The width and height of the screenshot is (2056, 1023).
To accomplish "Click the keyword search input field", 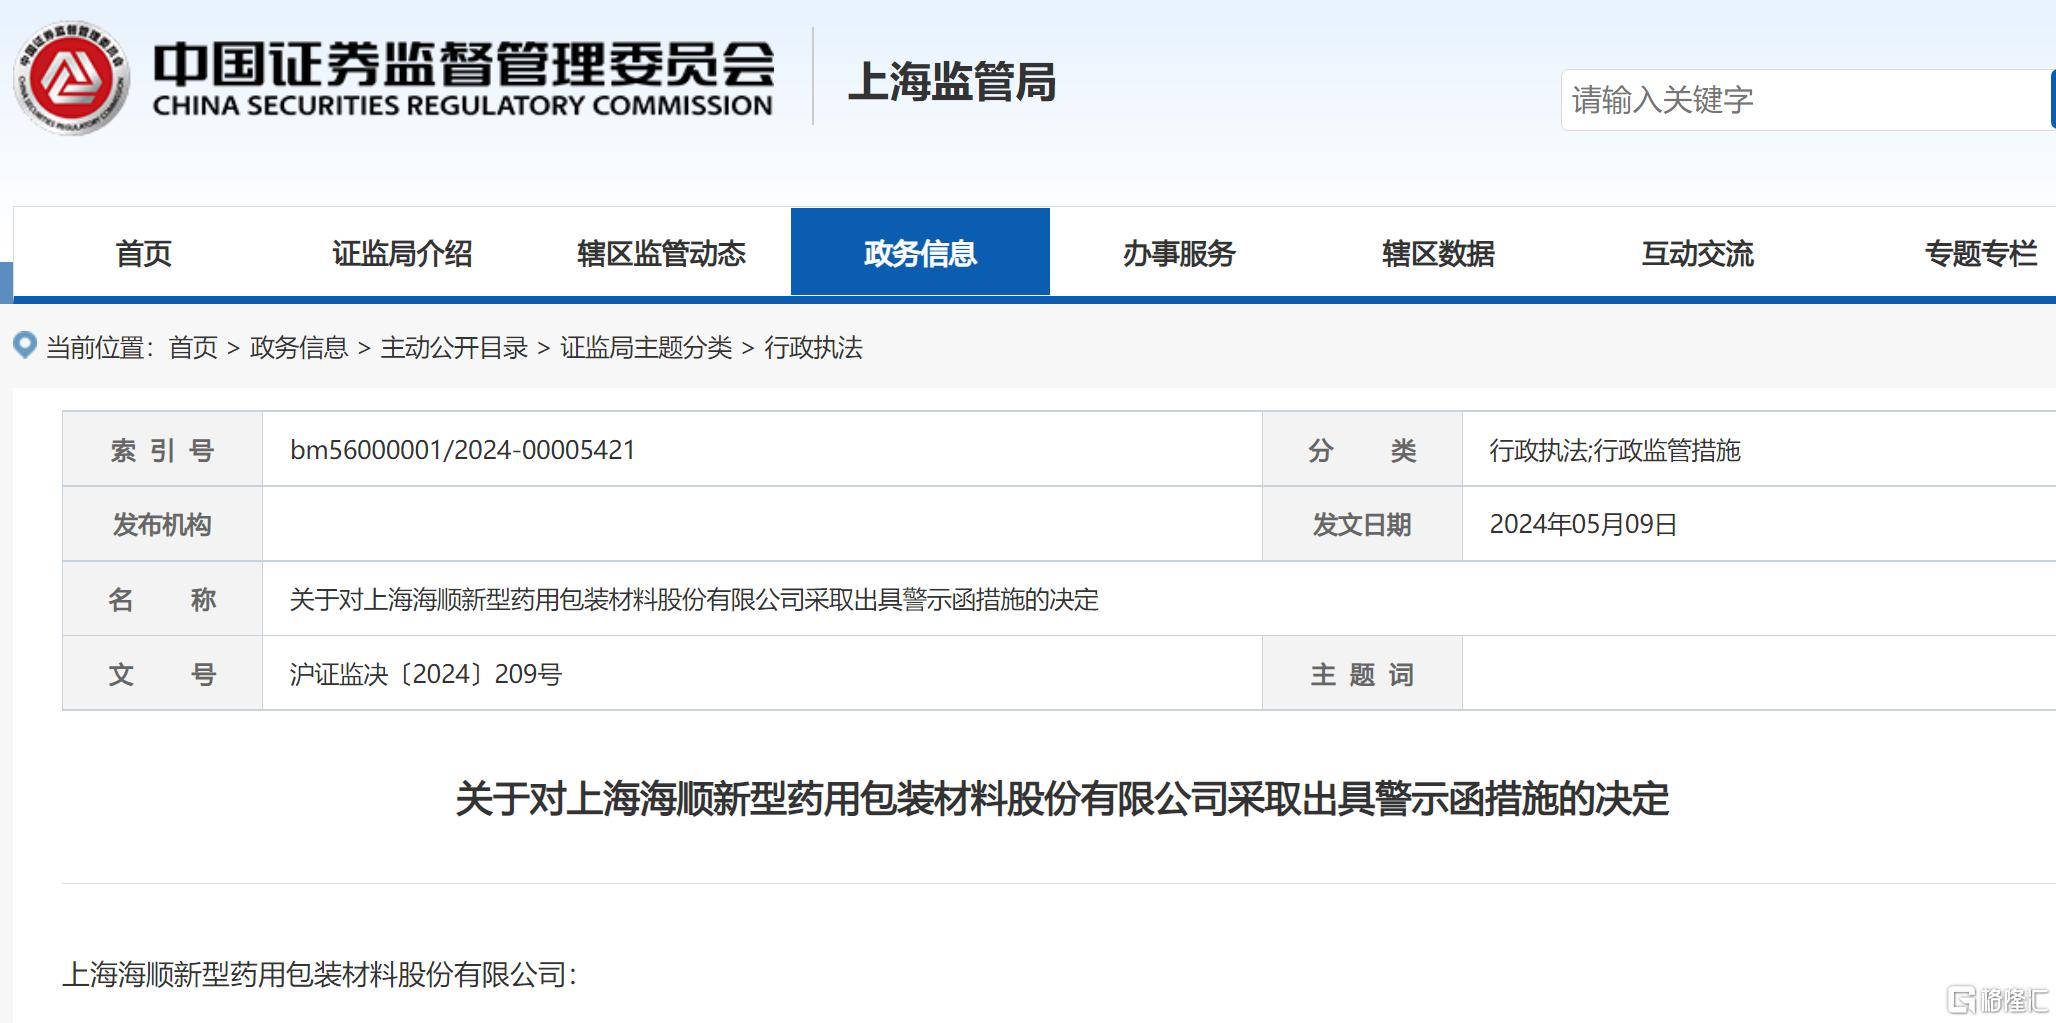I will [x=1807, y=100].
